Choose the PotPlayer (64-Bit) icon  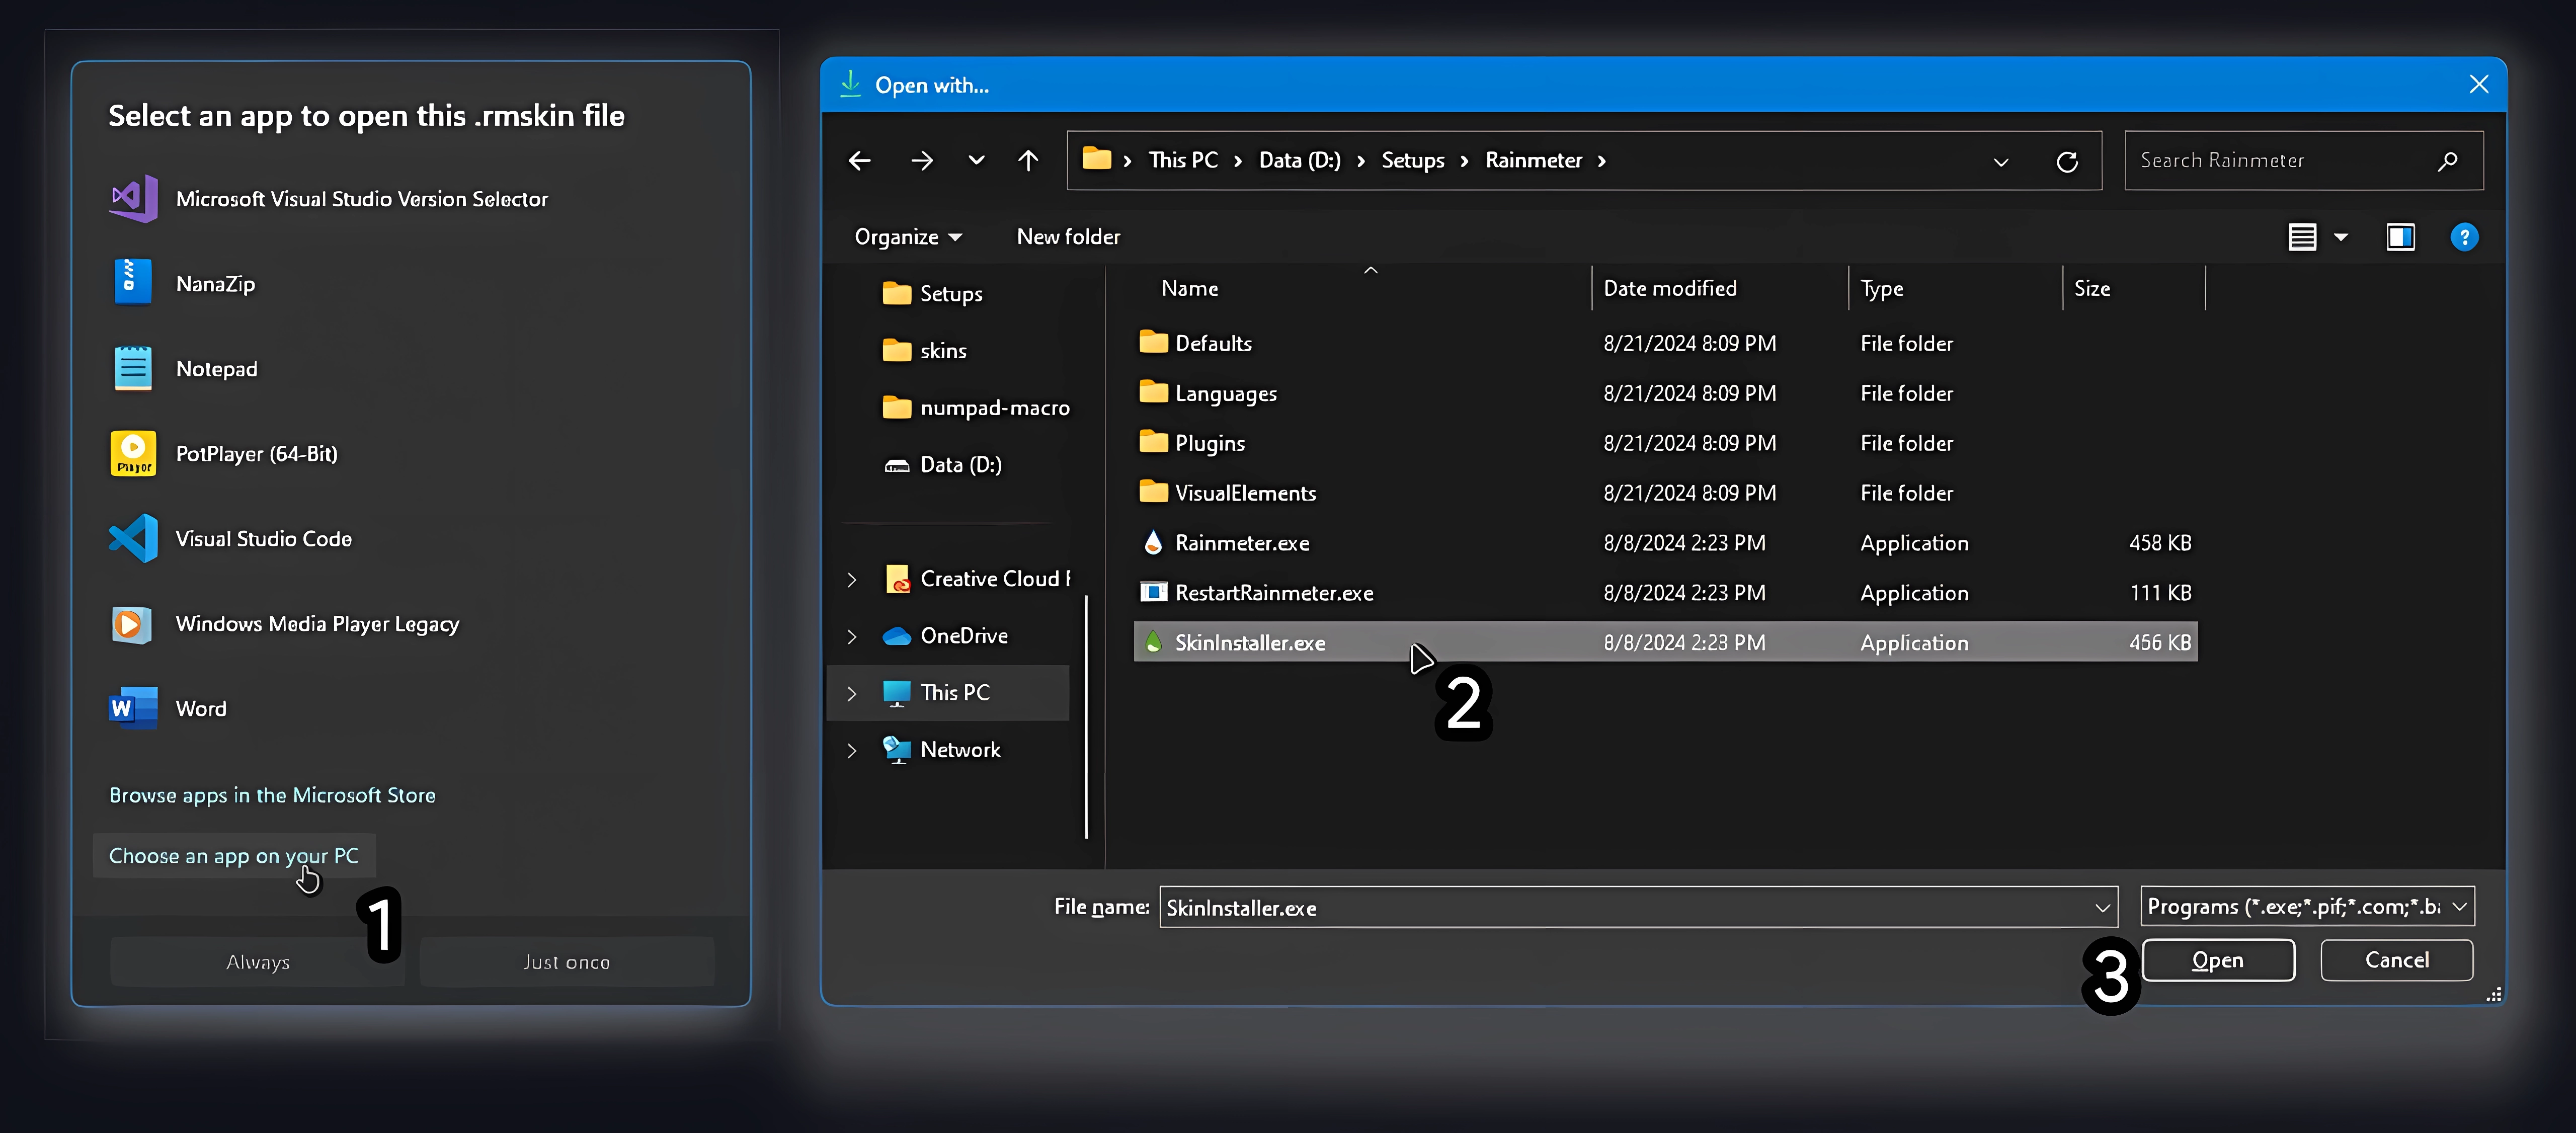pyautogui.click(x=132, y=454)
